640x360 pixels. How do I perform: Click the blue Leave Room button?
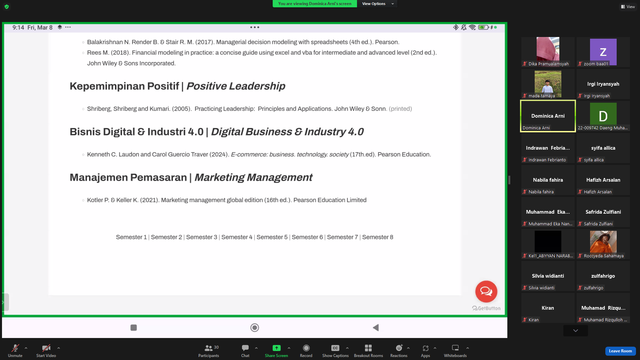pyautogui.click(x=620, y=351)
